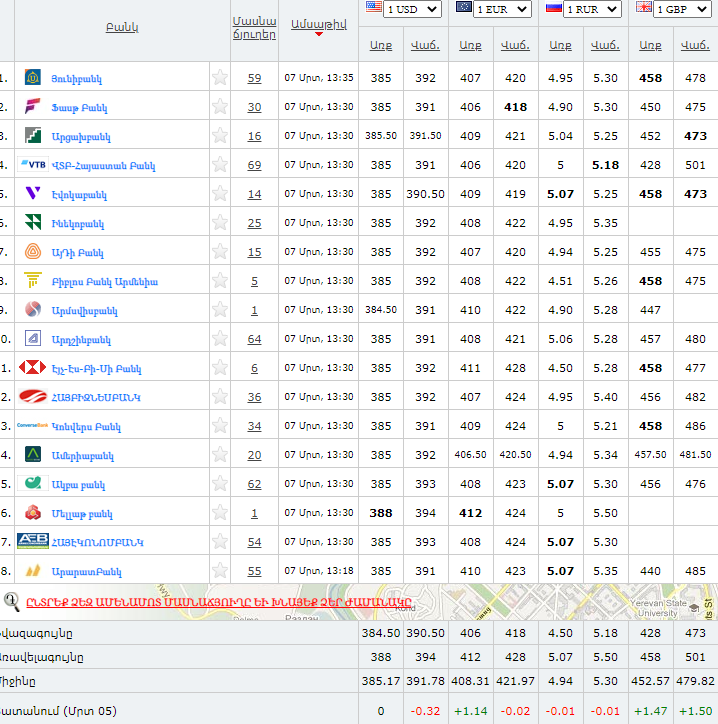Toggle favorite star for Mellat bank row
Screen dimensions: 718x724
[x=220, y=513]
